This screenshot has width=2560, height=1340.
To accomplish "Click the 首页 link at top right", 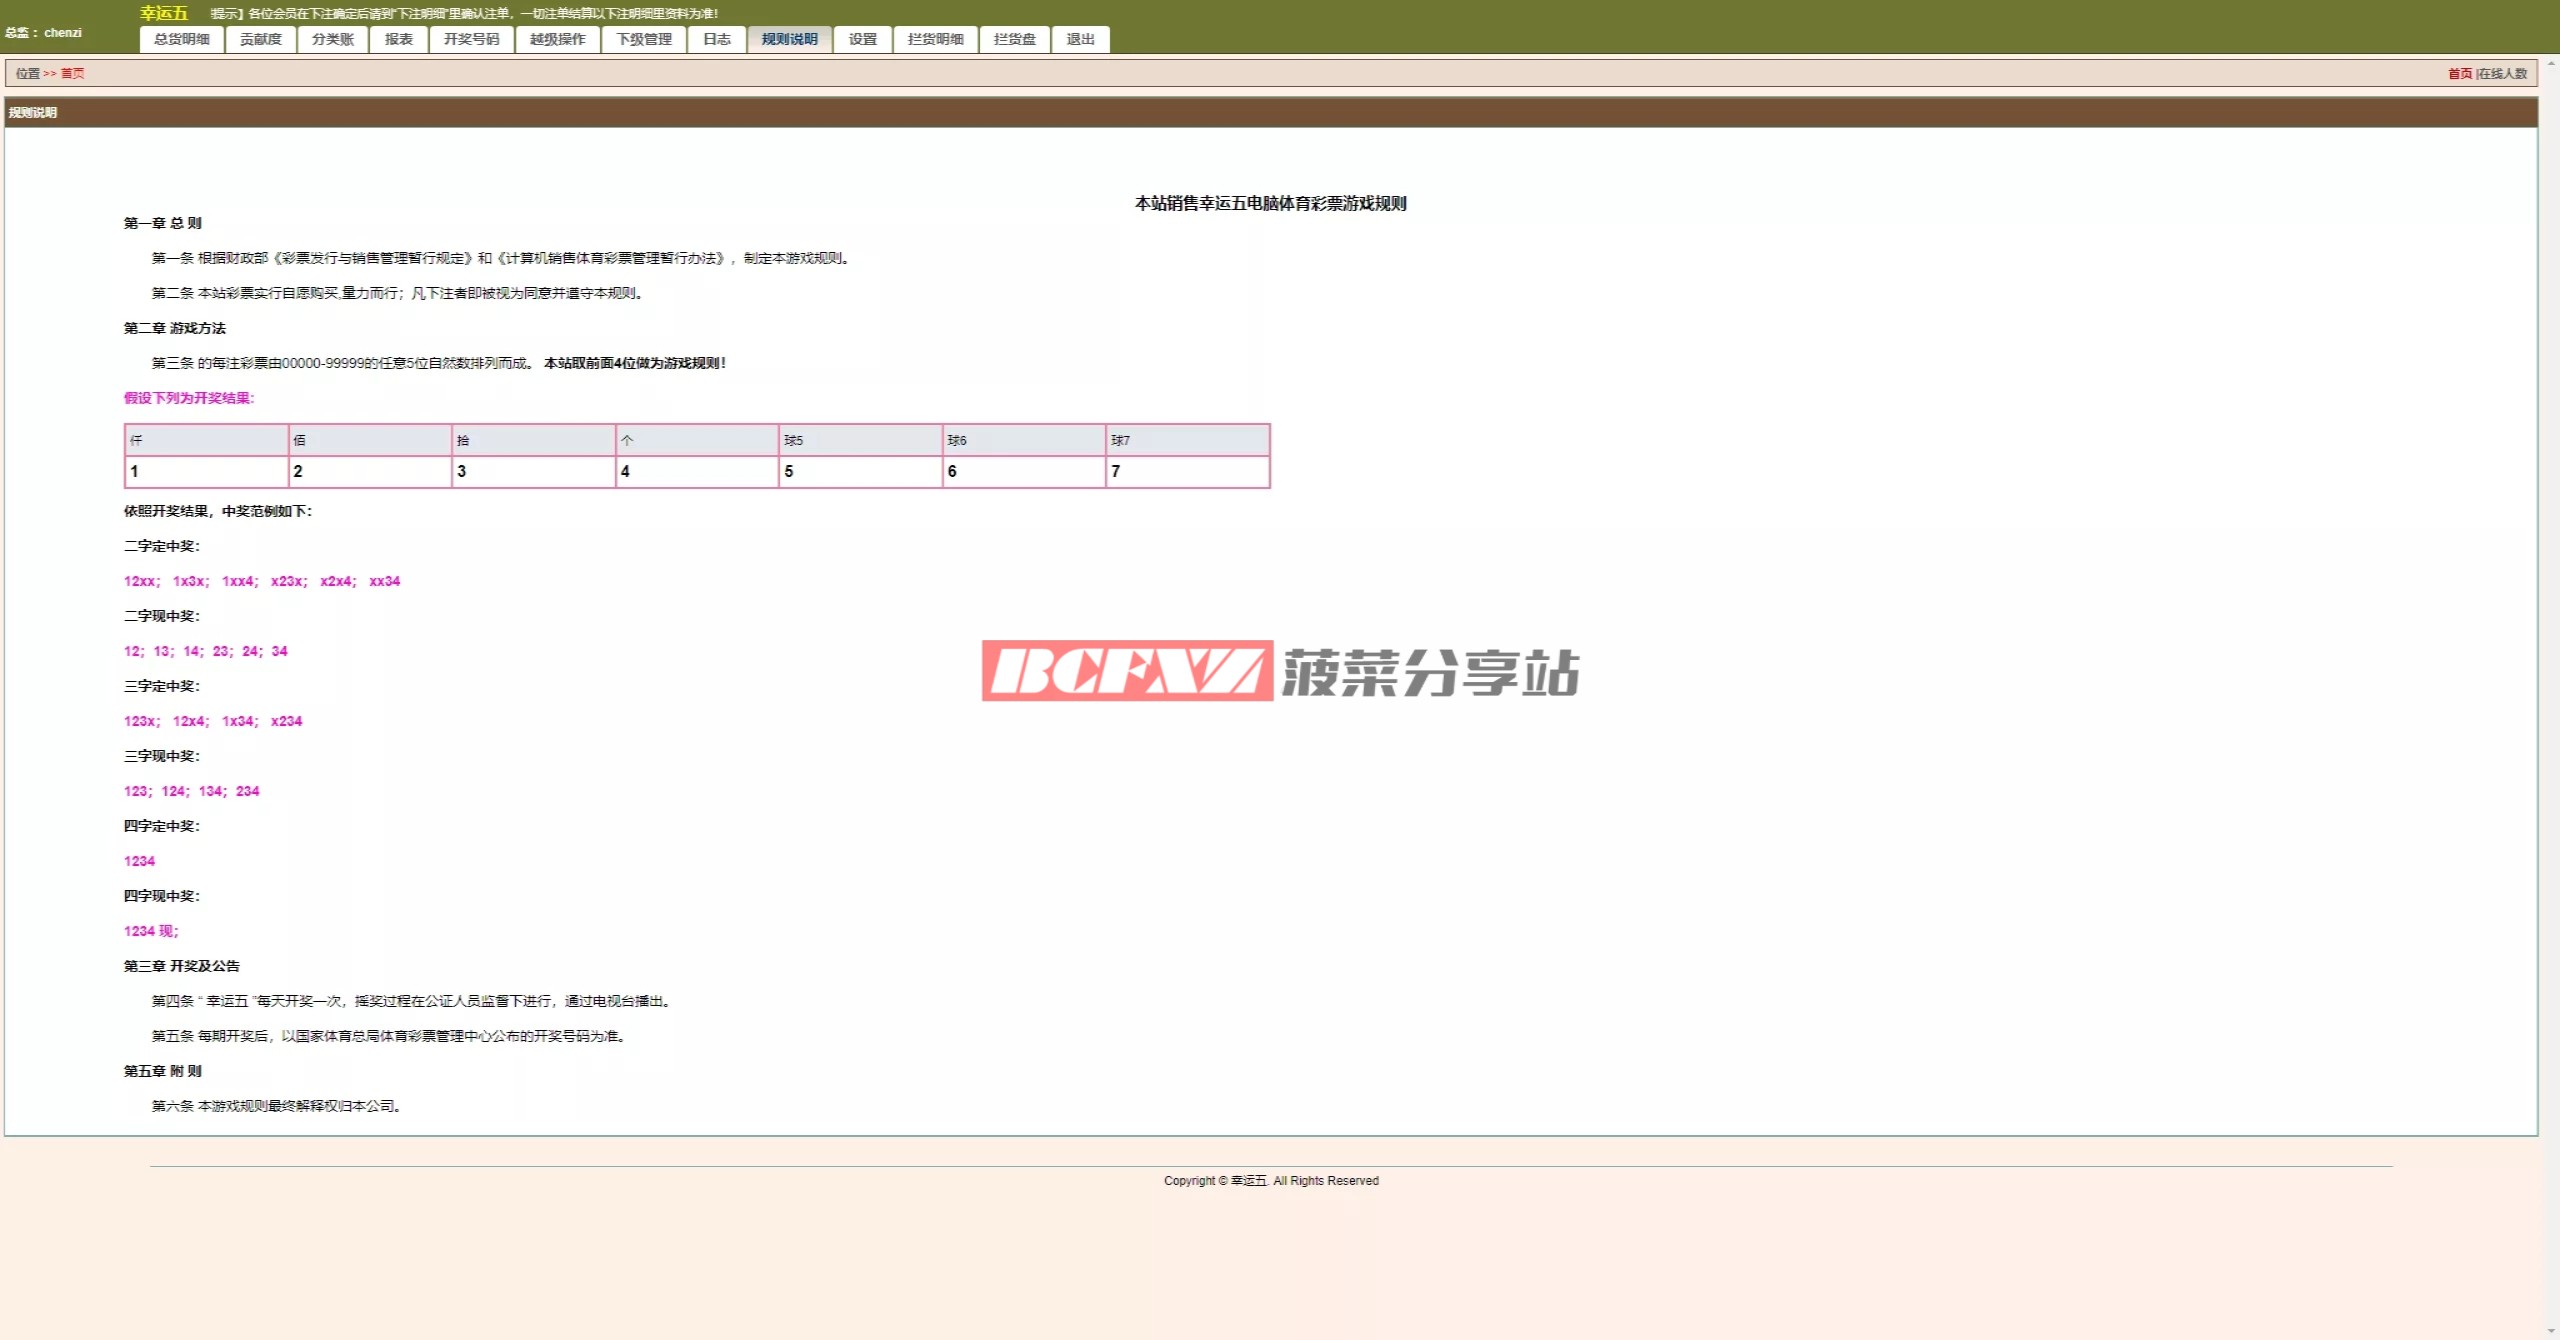I will pos(2460,73).
